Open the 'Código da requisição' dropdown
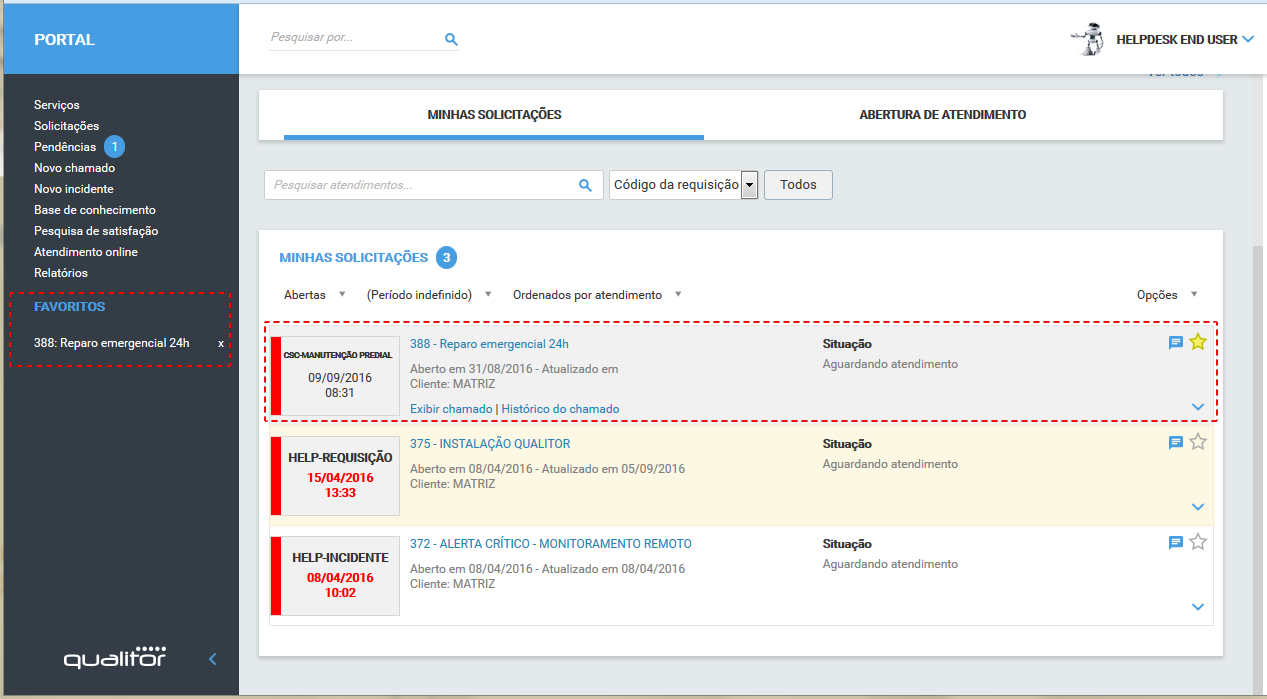Screen dimensions: 1267x699 [x=747, y=185]
